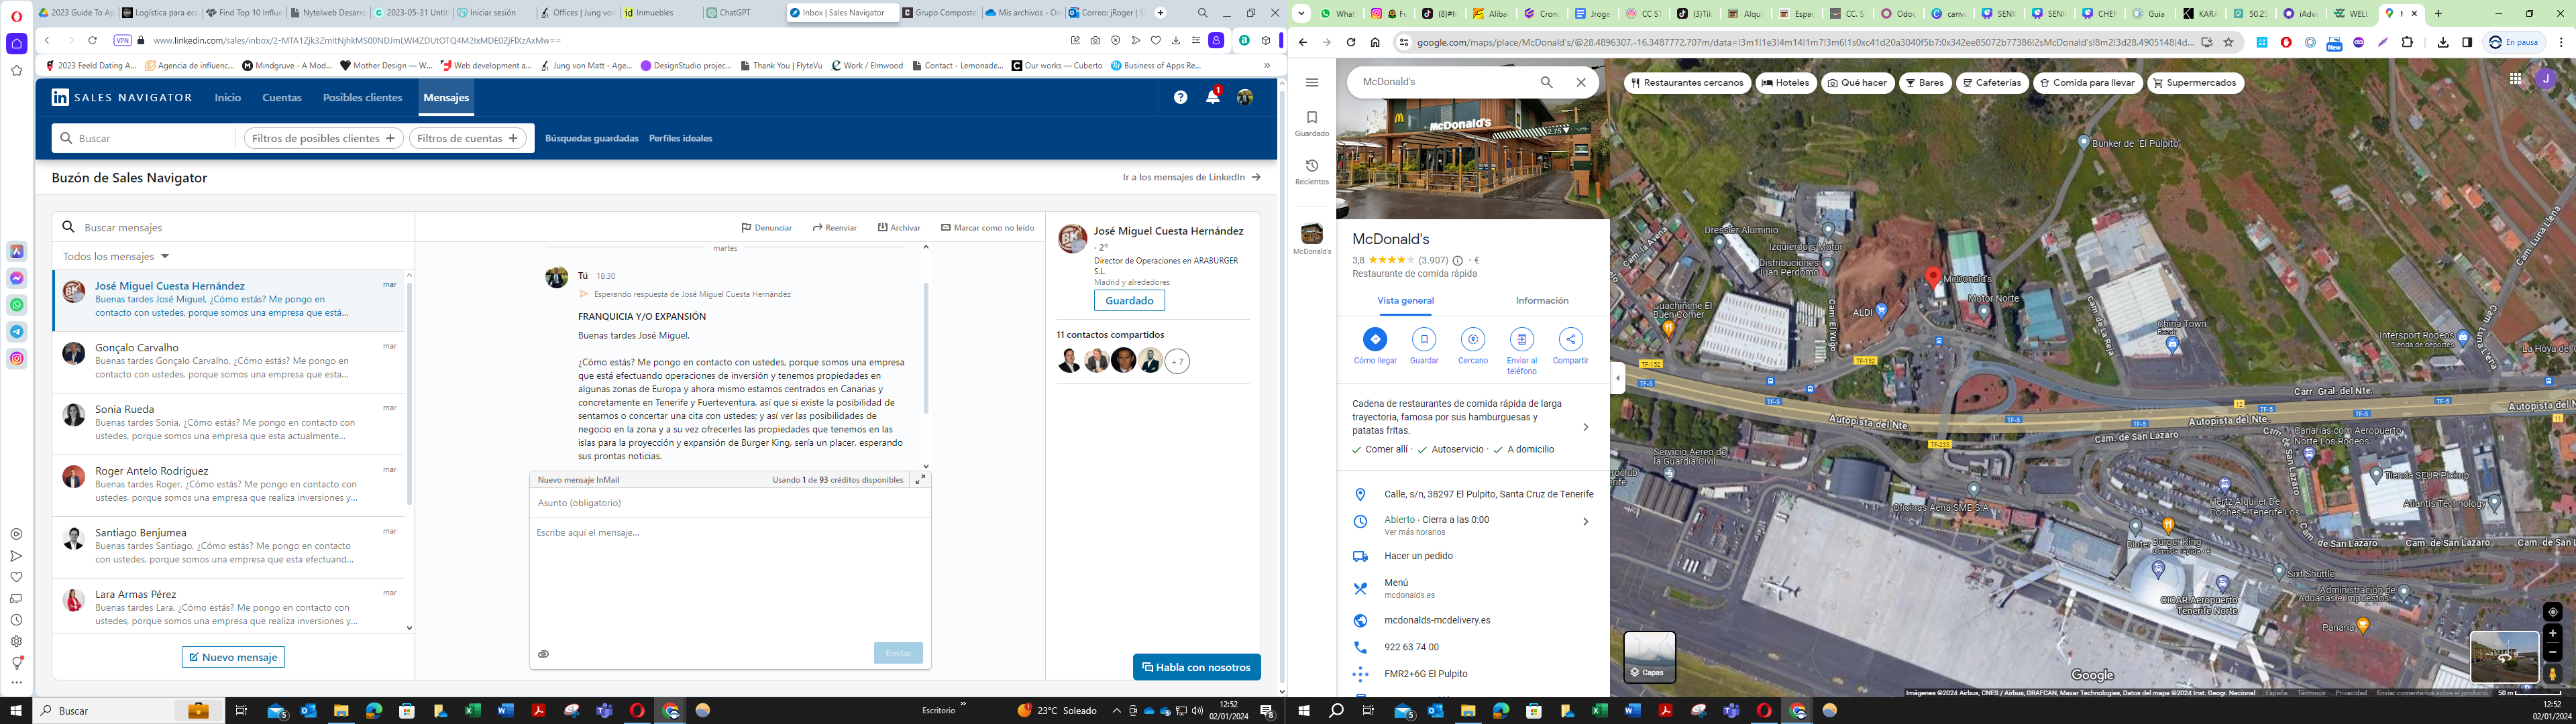2576x724 pixels.
Task: Open WhatsApp in the Opera sidebar
Action: [17, 305]
